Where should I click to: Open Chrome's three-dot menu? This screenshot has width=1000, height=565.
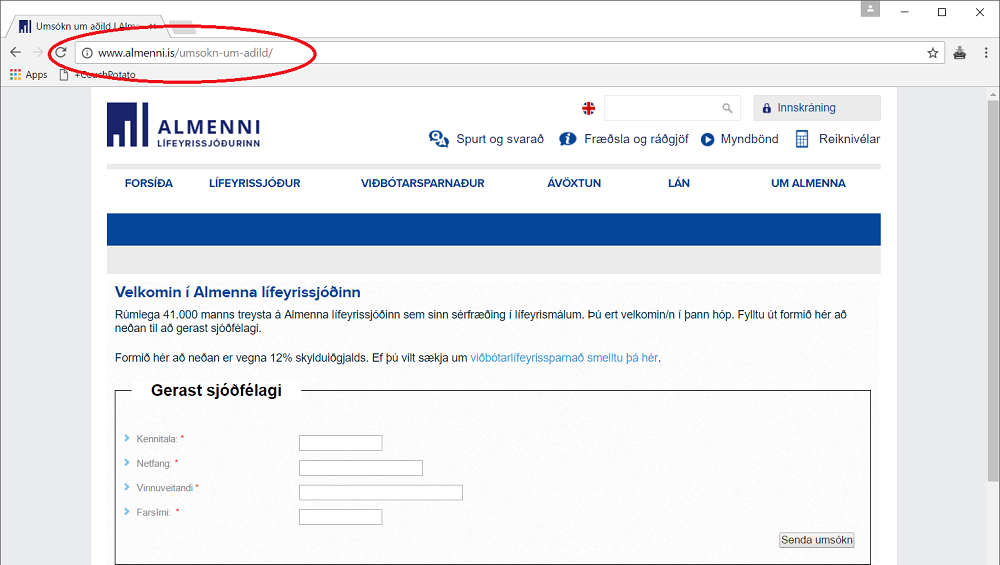tap(986, 53)
